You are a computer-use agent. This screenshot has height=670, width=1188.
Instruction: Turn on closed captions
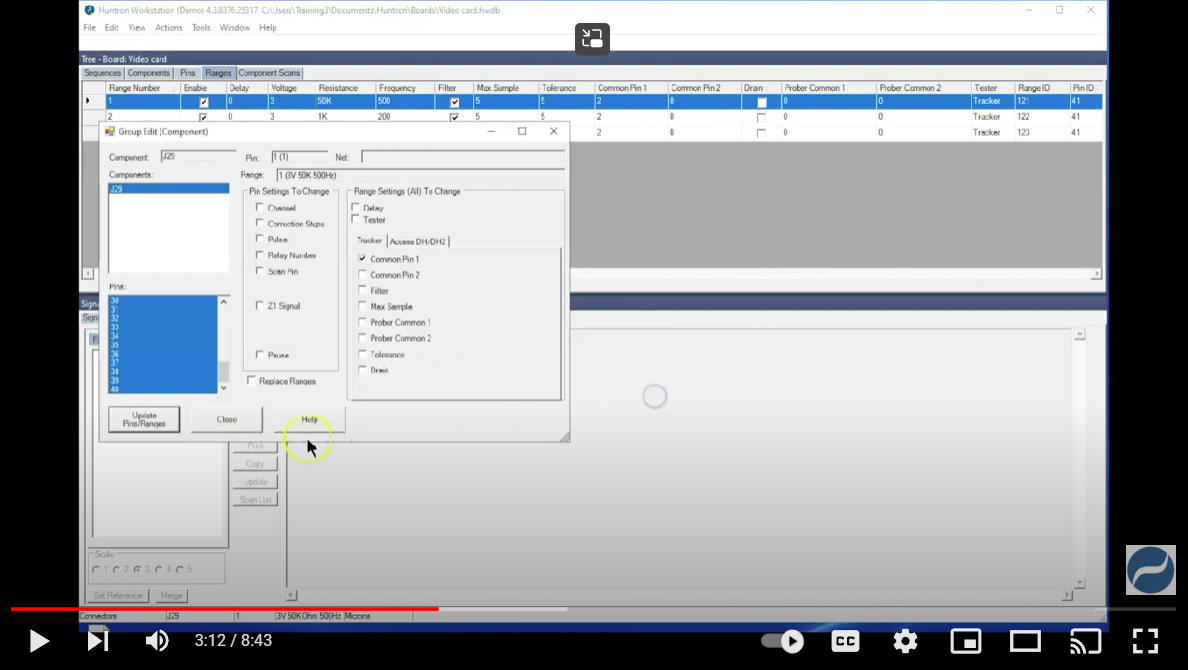pyautogui.click(x=845, y=641)
